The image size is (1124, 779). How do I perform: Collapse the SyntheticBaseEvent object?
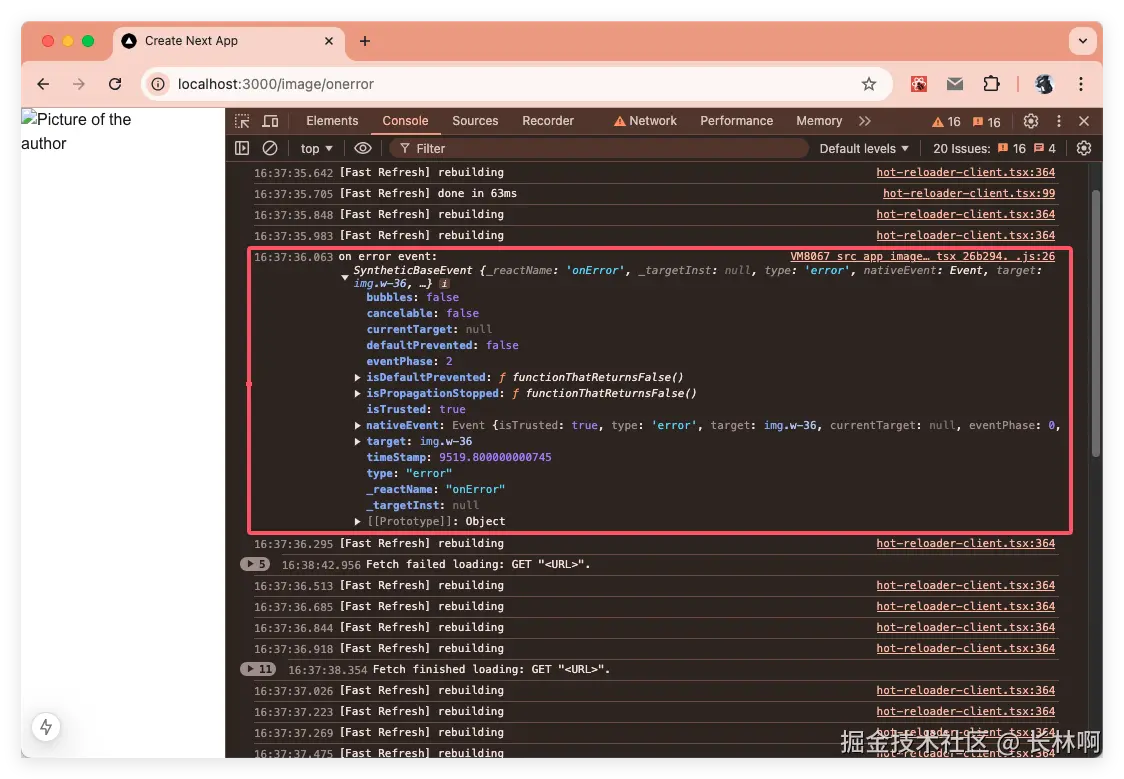click(x=345, y=277)
